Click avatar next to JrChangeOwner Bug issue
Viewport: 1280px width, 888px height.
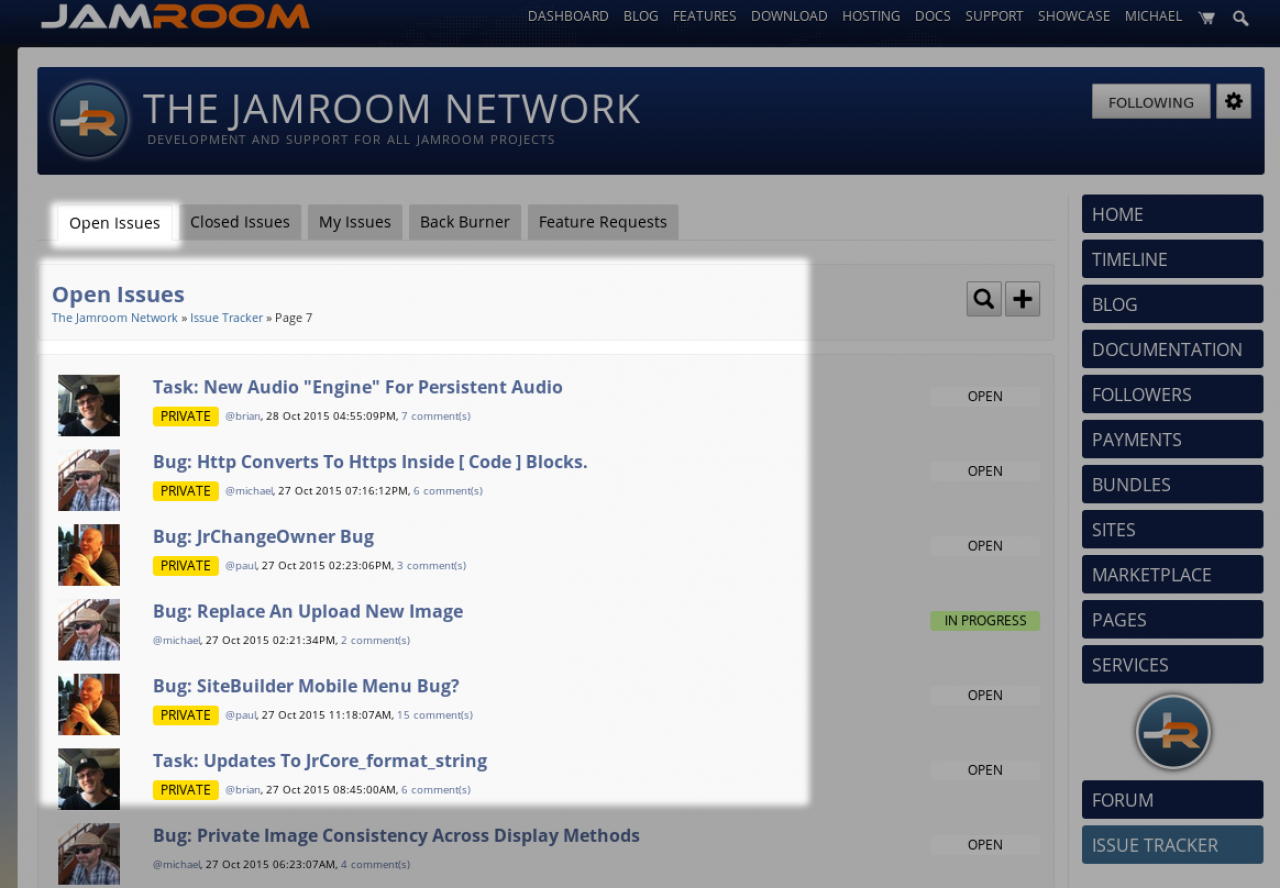(x=89, y=555)
